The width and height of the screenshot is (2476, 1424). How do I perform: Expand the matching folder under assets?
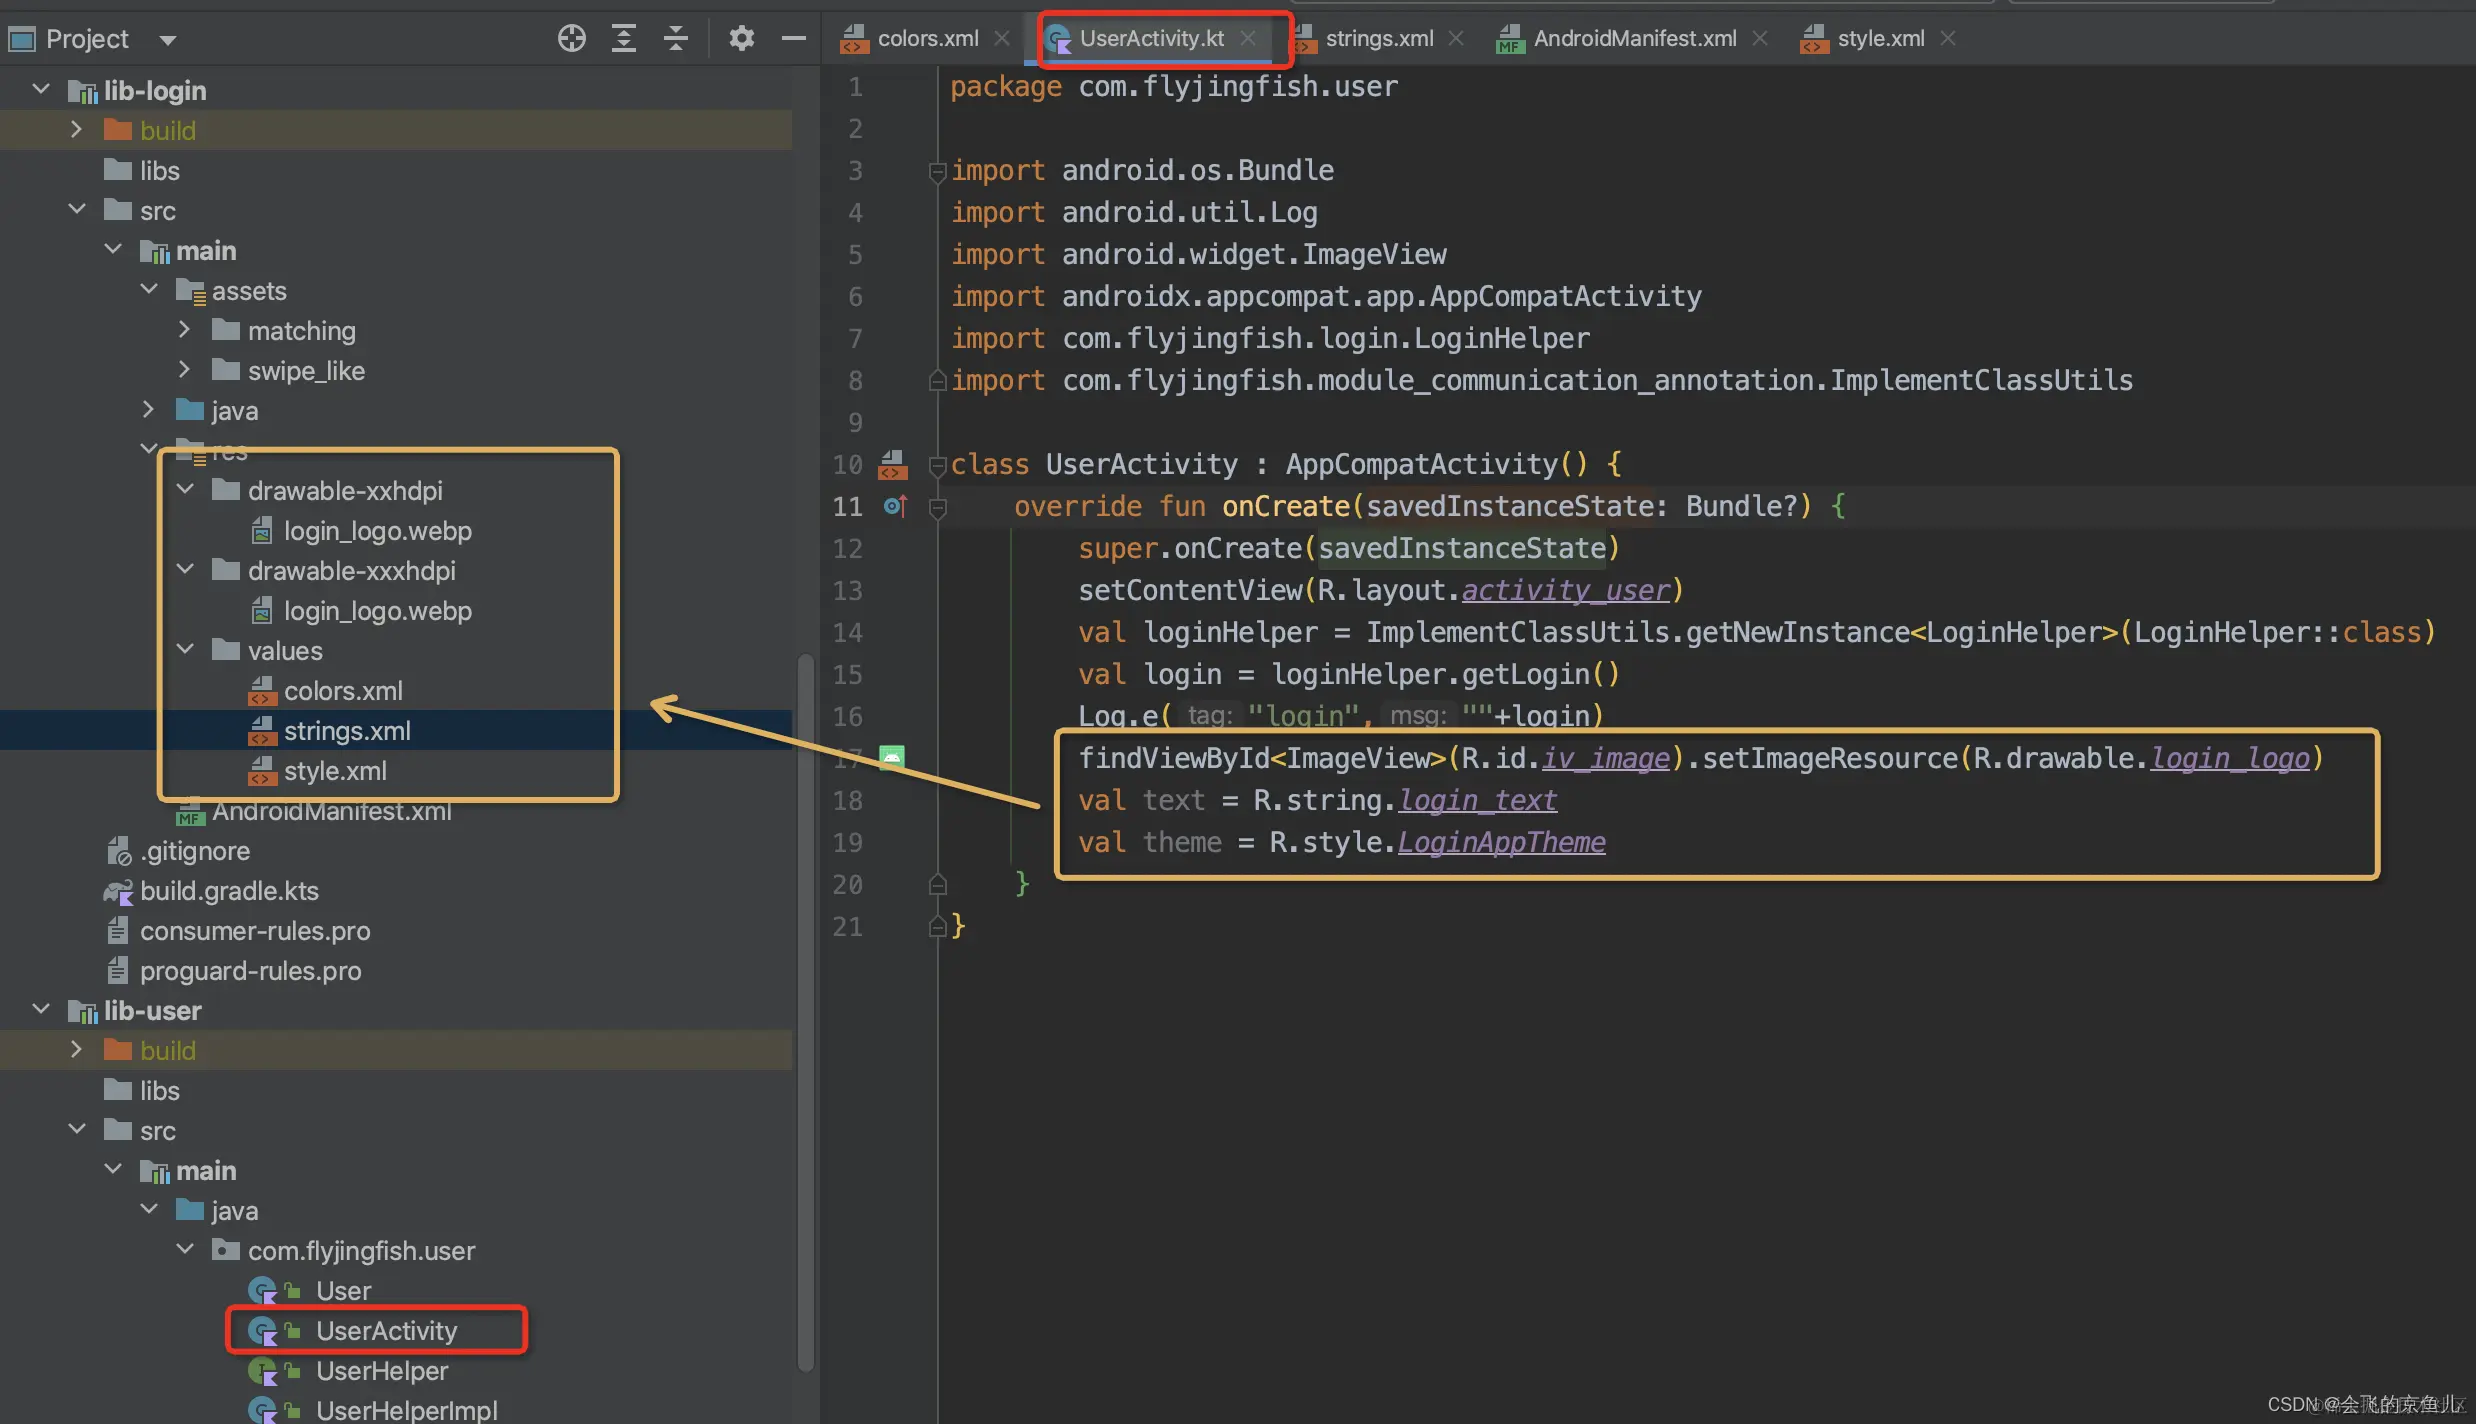click(x=184, y=330)
